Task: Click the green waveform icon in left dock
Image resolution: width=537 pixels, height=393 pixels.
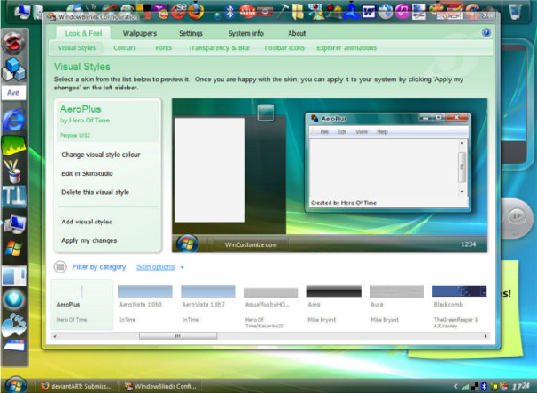Action: tap(14, 145)
